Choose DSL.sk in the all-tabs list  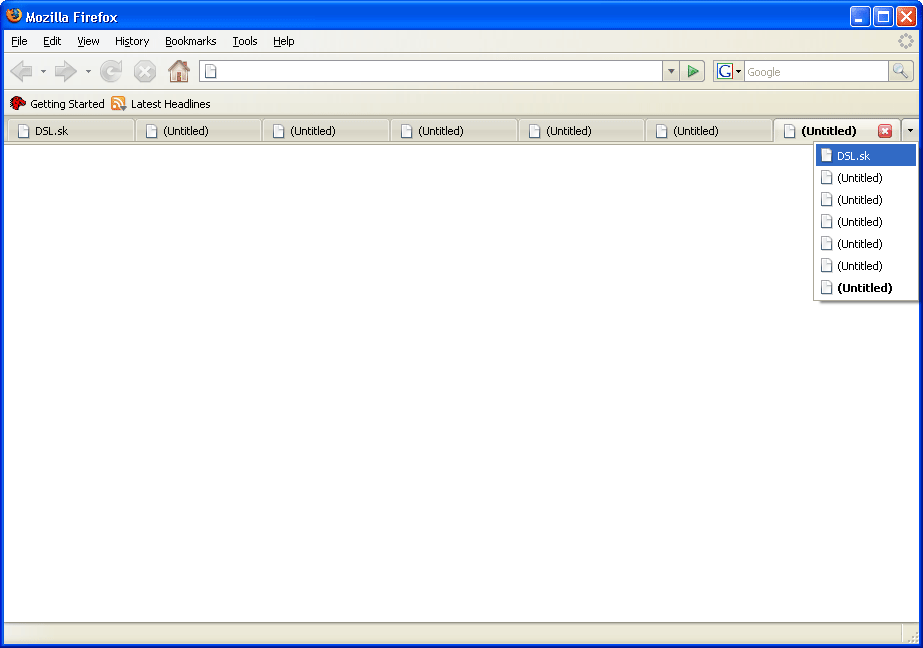(866, 156)
